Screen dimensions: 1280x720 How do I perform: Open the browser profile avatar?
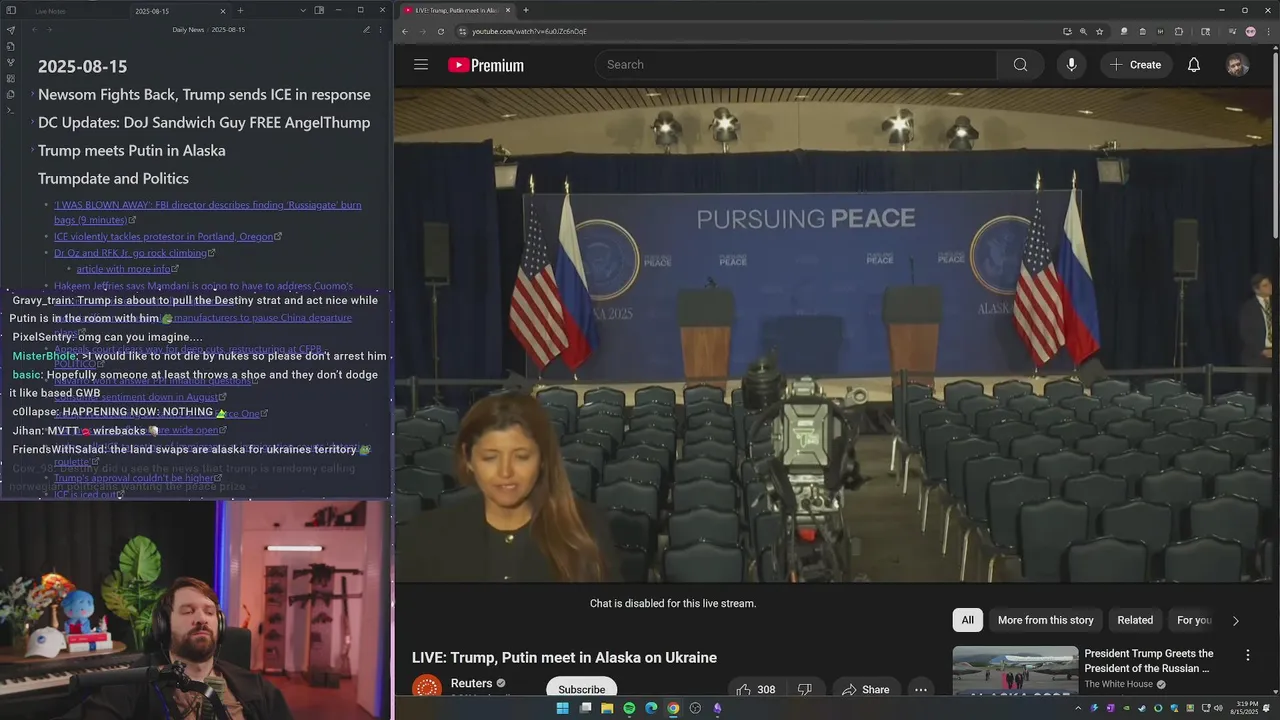1250,31
